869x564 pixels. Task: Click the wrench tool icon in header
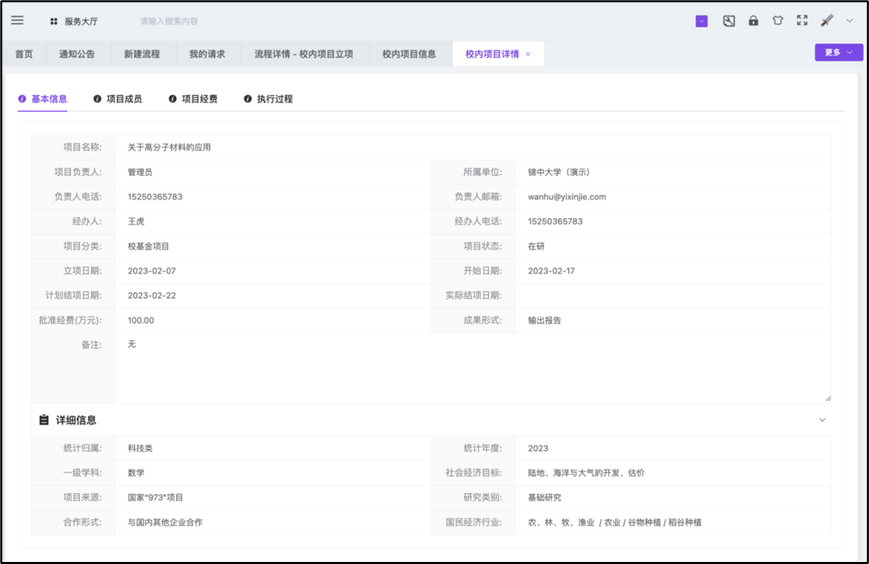(x=729, y=21)
